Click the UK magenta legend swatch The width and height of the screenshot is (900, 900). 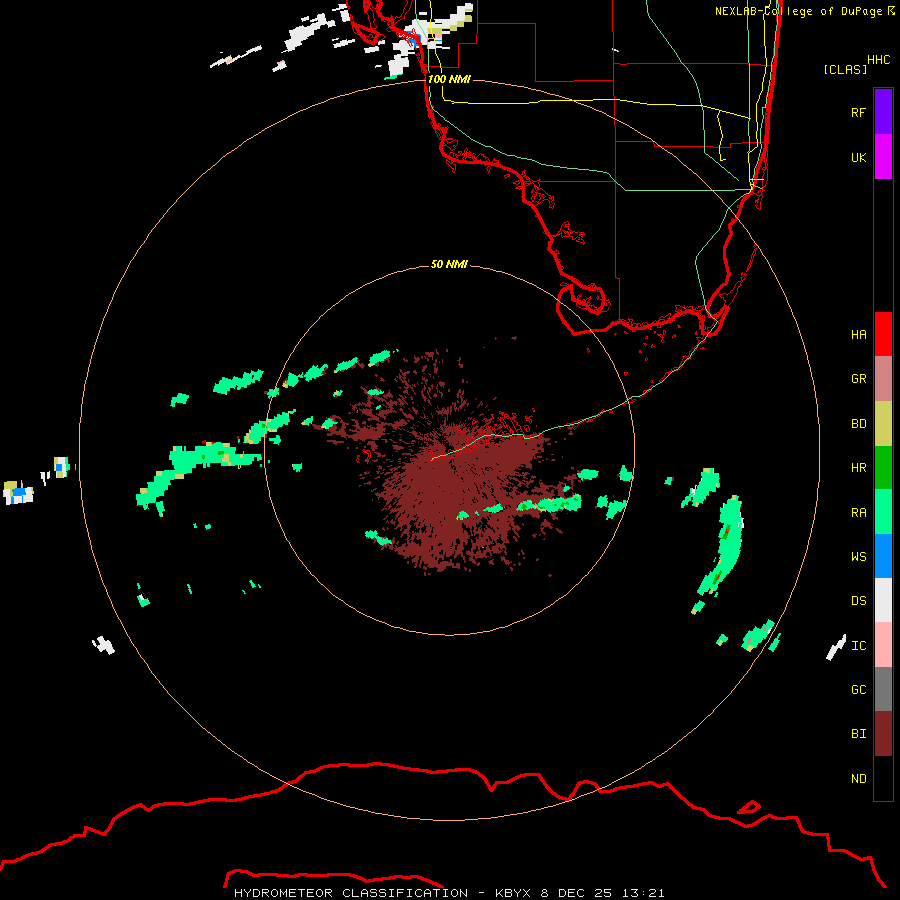pos(883,157)
